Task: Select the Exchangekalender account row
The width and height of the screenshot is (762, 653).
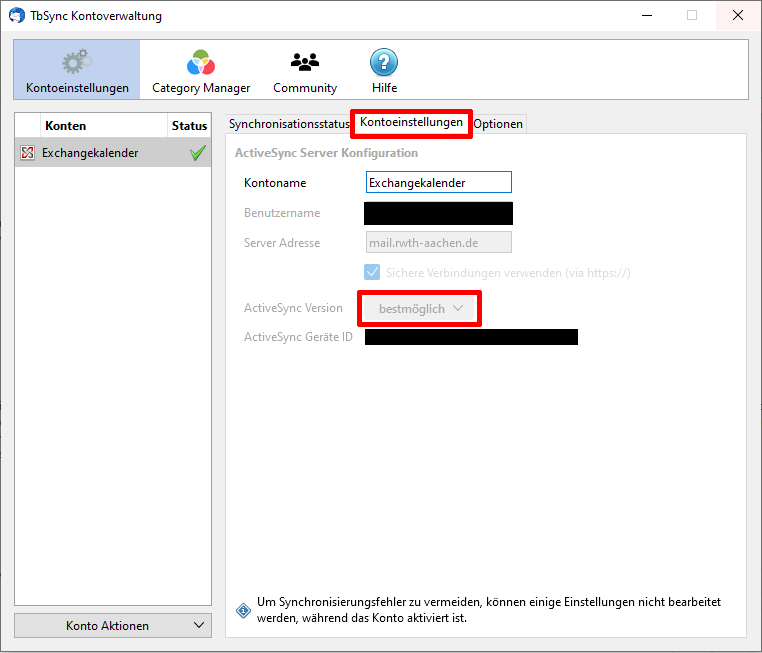Action: [x=113, y=153]
